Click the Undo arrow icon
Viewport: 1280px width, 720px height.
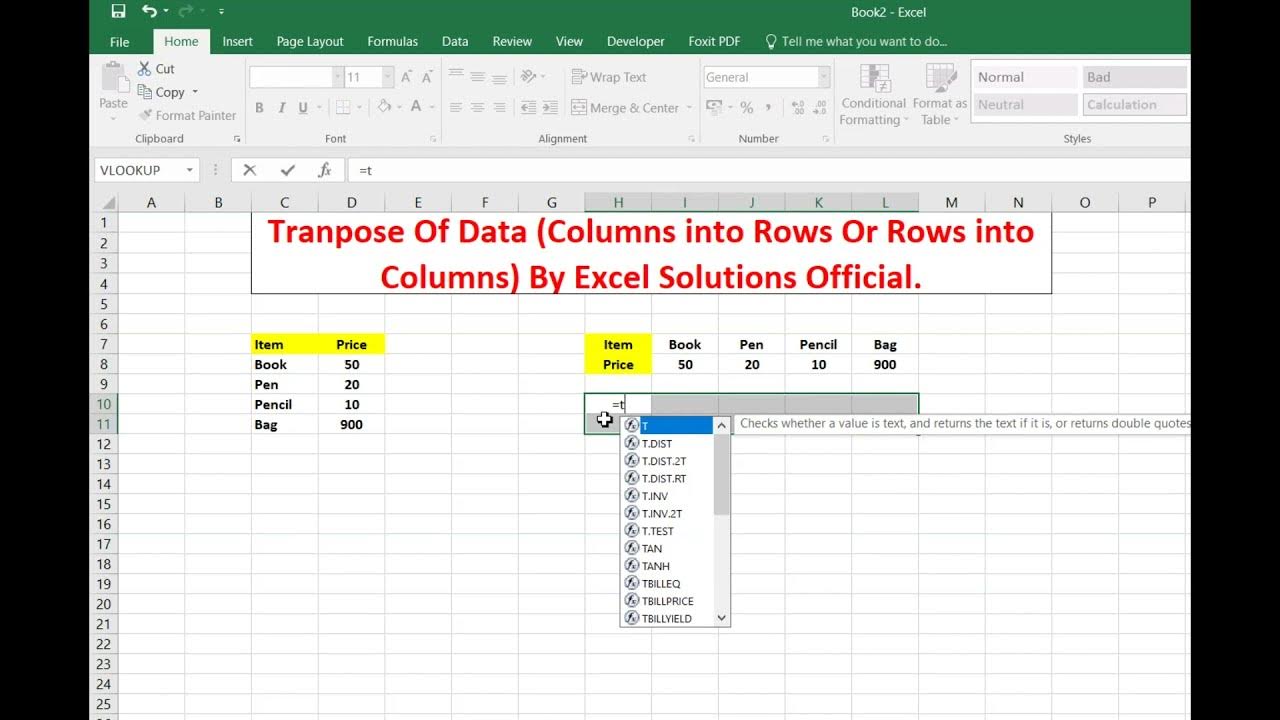(149, 12)
